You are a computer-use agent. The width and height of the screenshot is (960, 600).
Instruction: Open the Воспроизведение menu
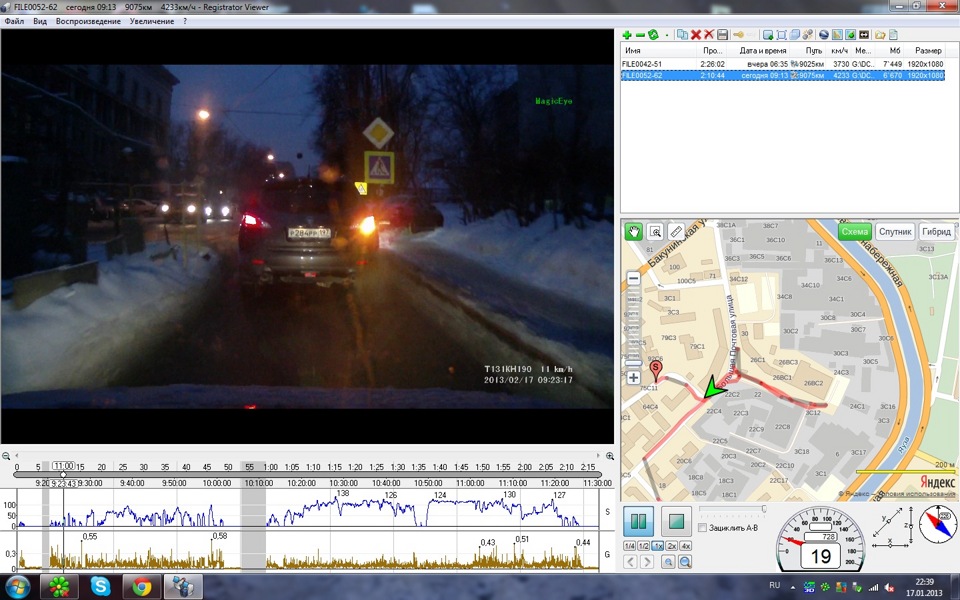point(88,21)
